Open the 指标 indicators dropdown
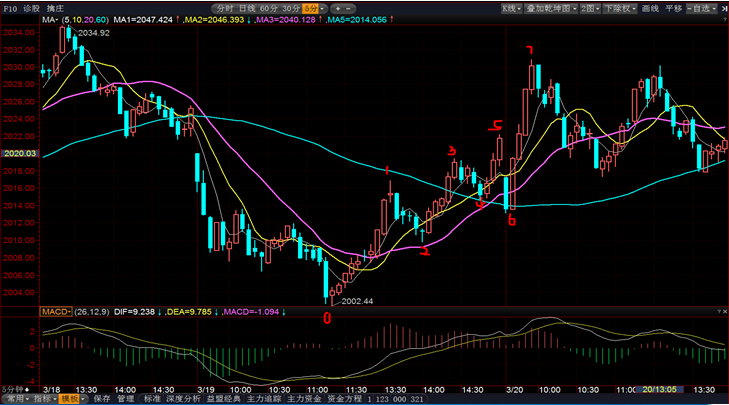 (45, 399)
